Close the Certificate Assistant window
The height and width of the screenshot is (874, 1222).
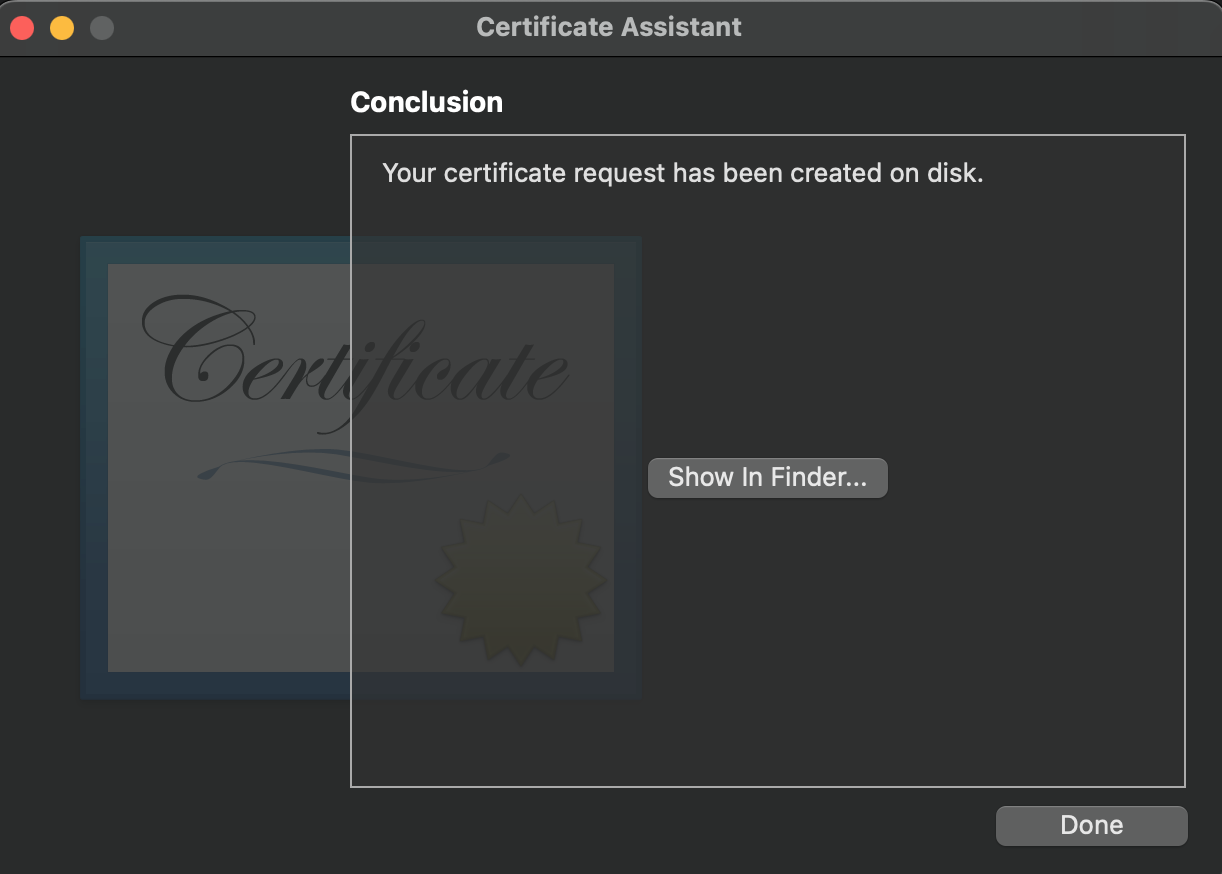click(22, 27)
